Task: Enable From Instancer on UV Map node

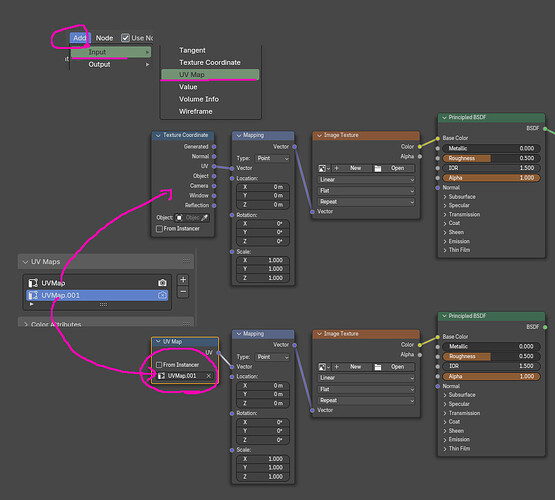Action: pyautogui.click(x=159, y=365)
